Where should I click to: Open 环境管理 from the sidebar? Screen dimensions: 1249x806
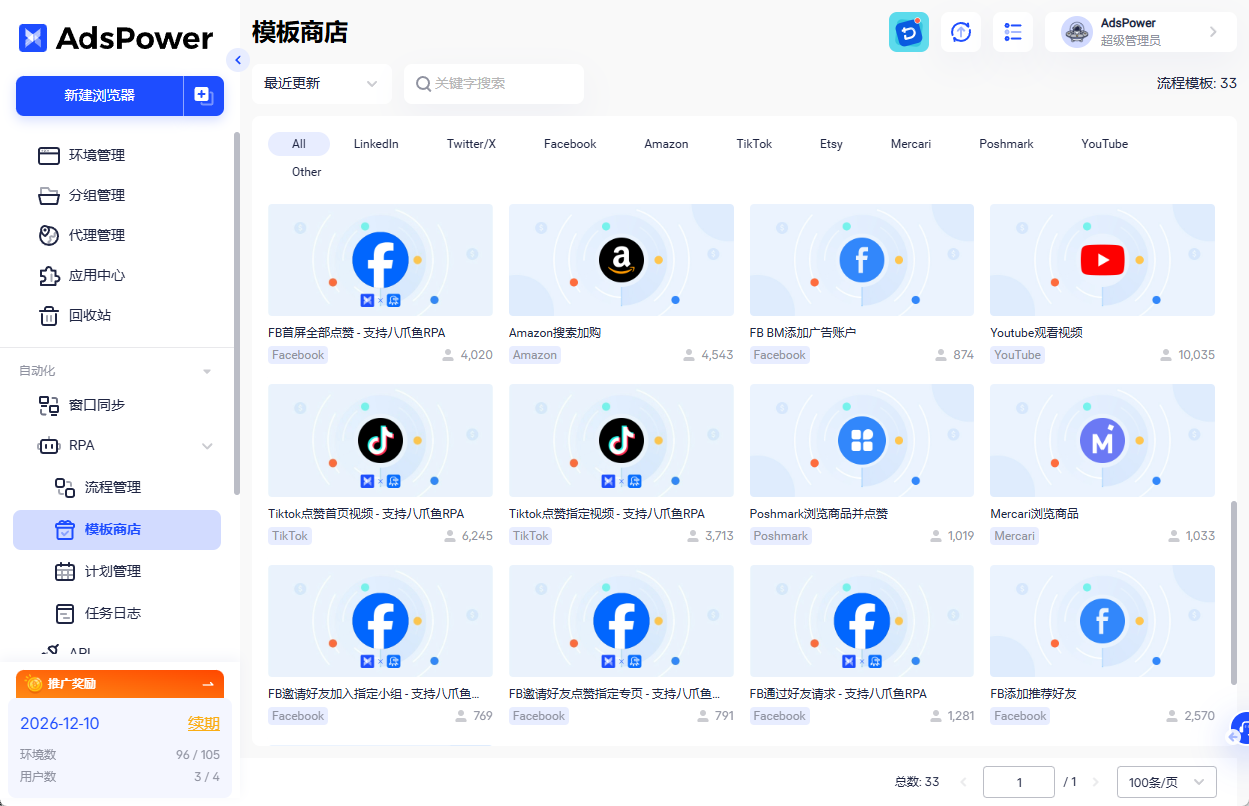[x=96, y=155]
